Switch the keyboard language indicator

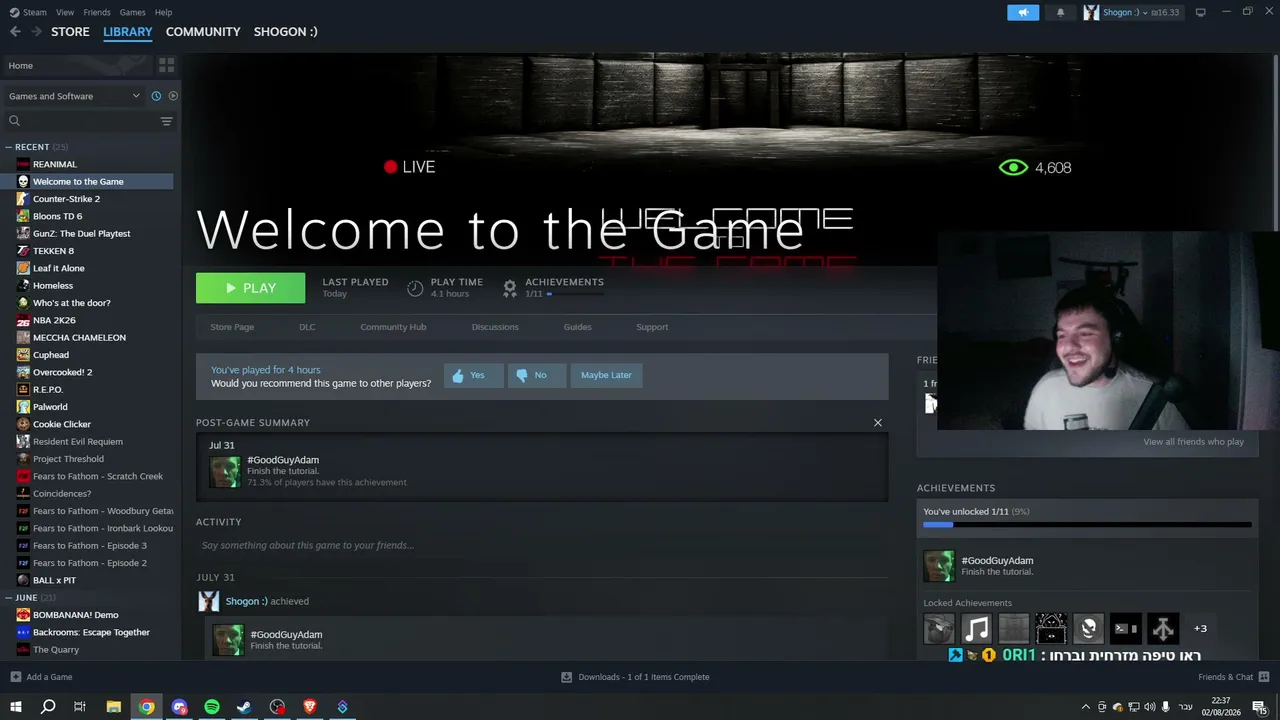point(1186,707)
